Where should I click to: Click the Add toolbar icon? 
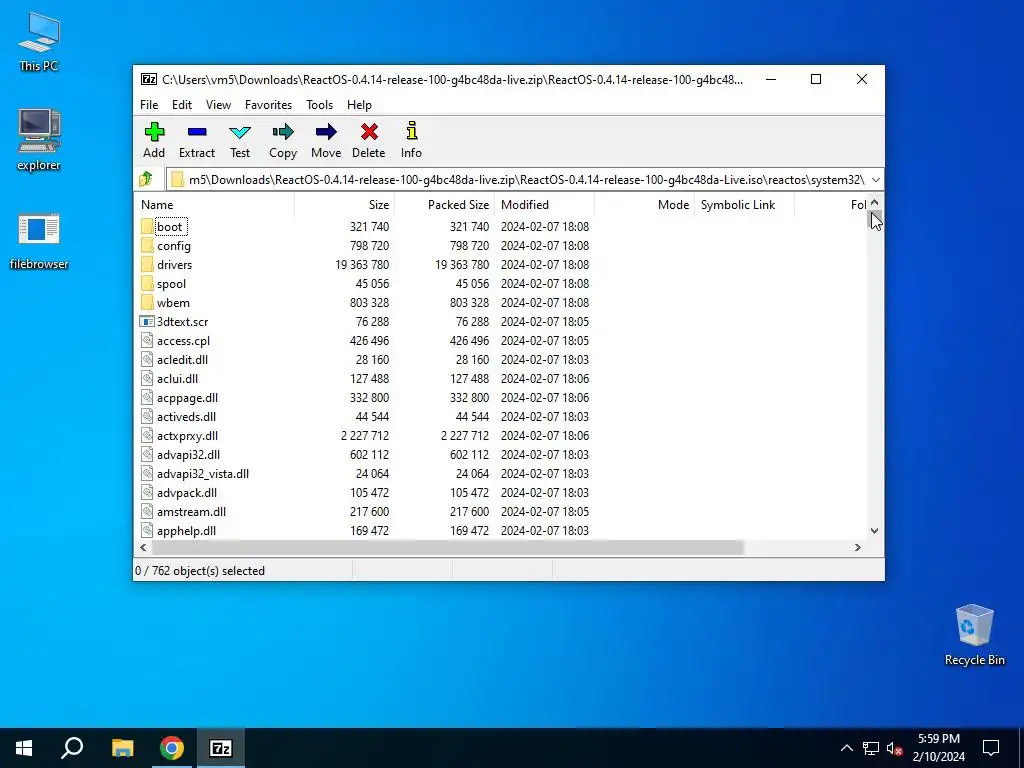pyautogui.click(x=154, y=132)
